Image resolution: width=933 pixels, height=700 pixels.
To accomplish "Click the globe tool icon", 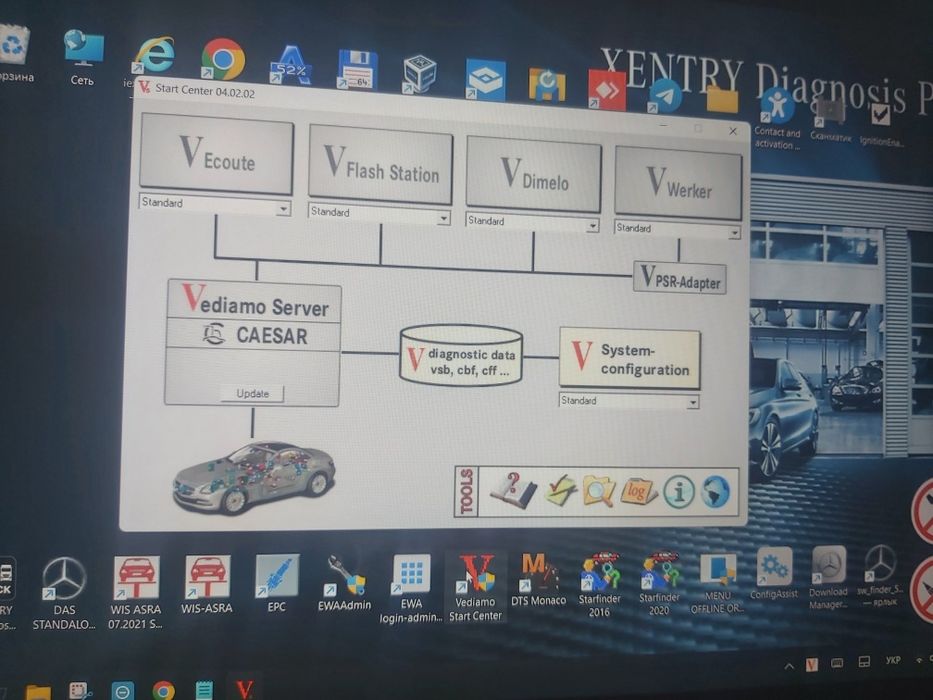I will pyautogui.click(x=715, y=492).
